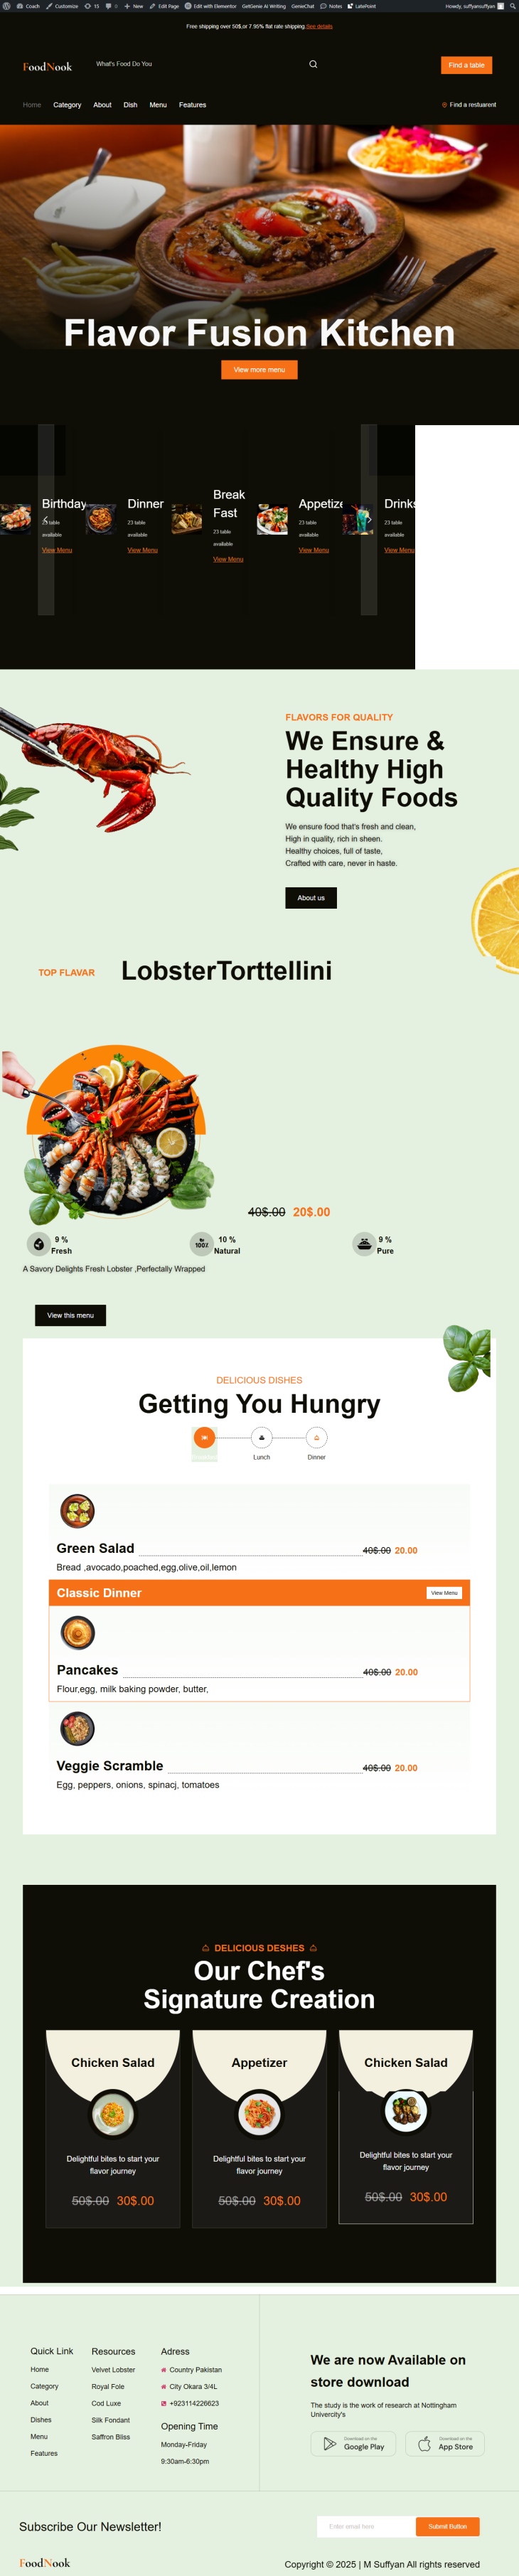This screenshot has width=519, height=2576.
Task: Focus the newsletter email input field
Action: tap(366, 2526)
